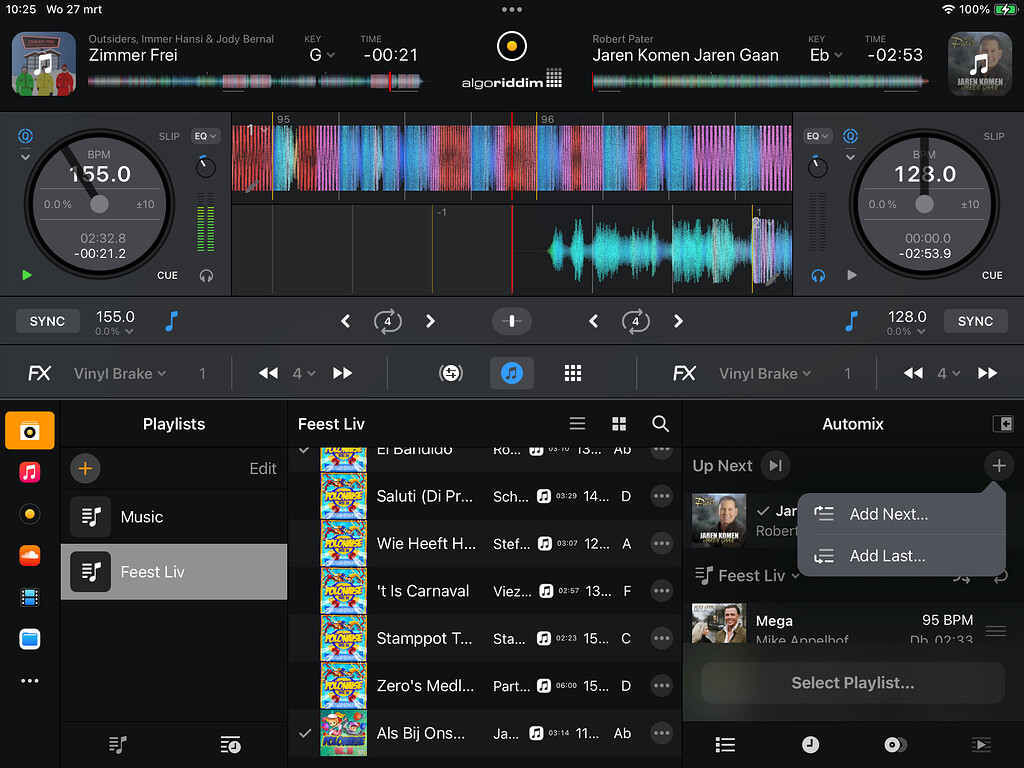The width and height of the screenshot is (1024, 768).
Task: Open the orange video capture icon in sidebar
Action: point(29,429)
